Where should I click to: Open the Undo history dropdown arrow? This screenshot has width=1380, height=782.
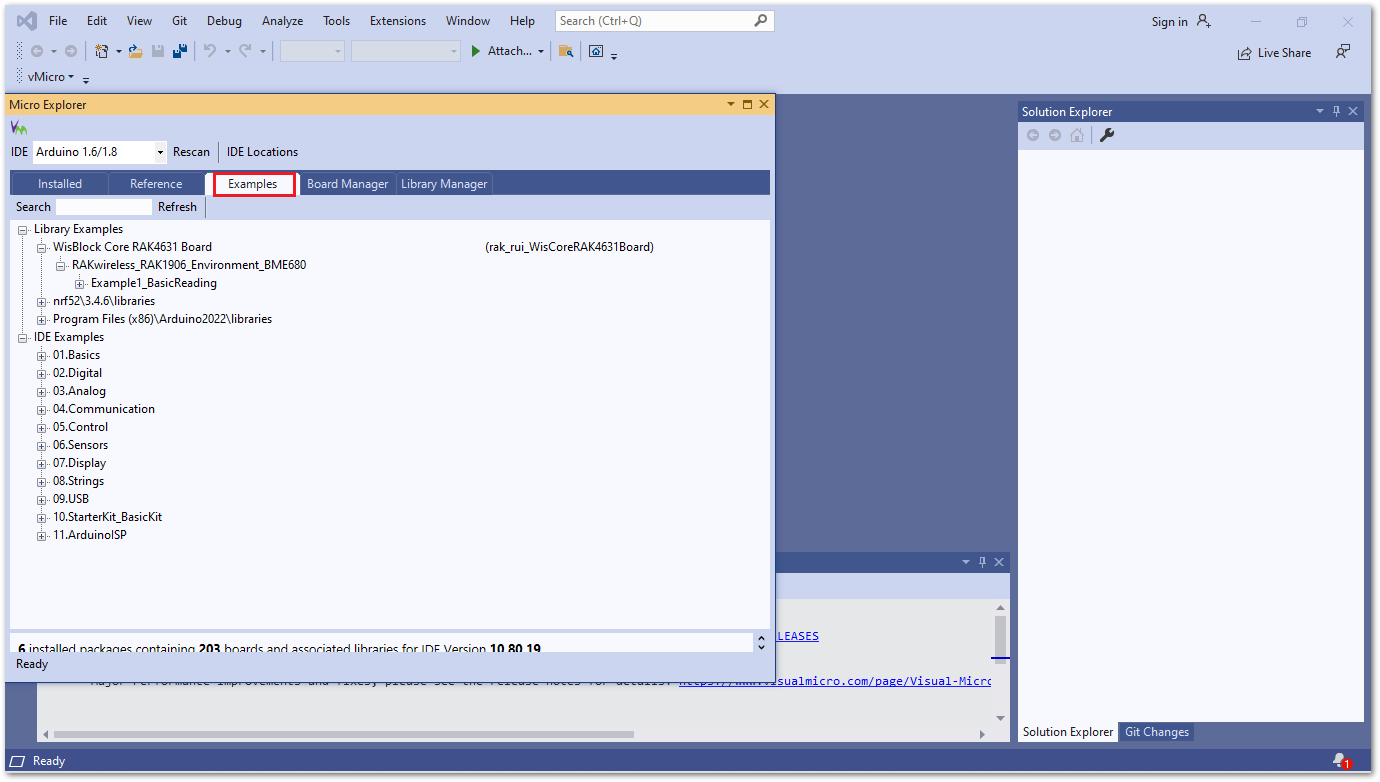(227, 51)
